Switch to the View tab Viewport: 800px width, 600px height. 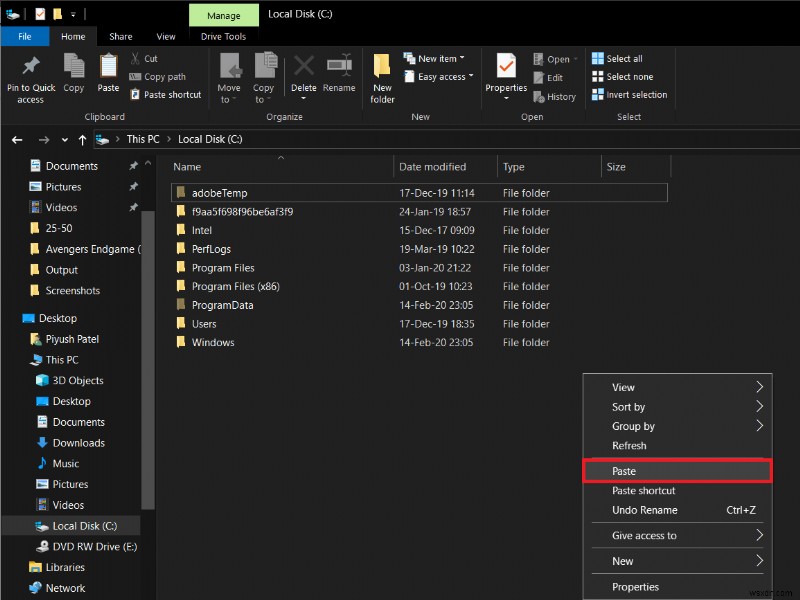[166, 36]
